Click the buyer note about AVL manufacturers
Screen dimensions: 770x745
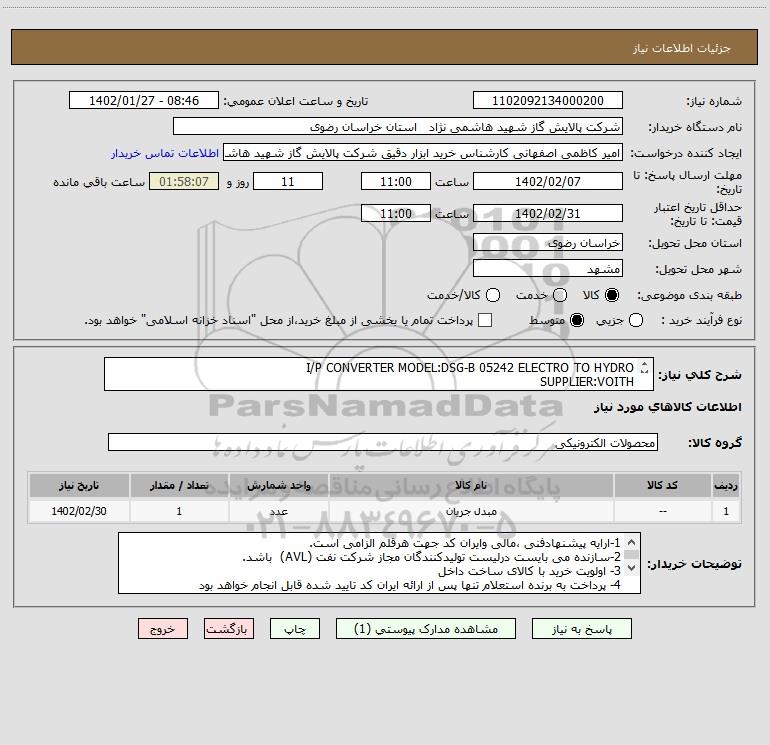click(432, 557)
